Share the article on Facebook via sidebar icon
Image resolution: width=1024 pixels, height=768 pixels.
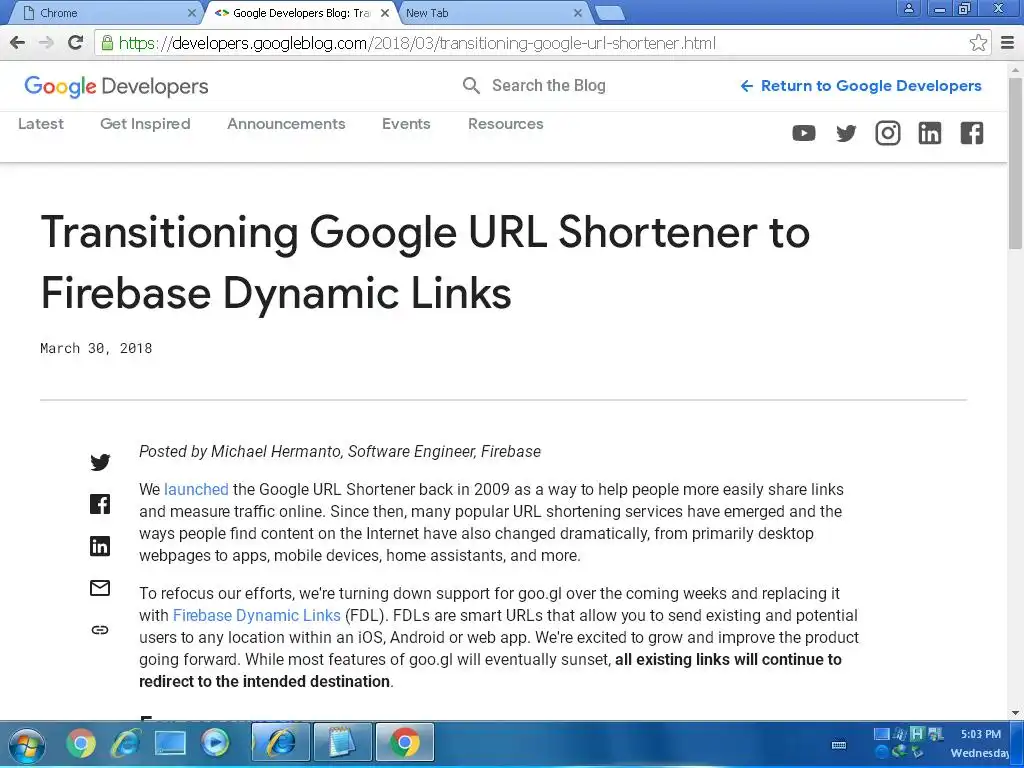pyautogui.click(x=100, y=504)
